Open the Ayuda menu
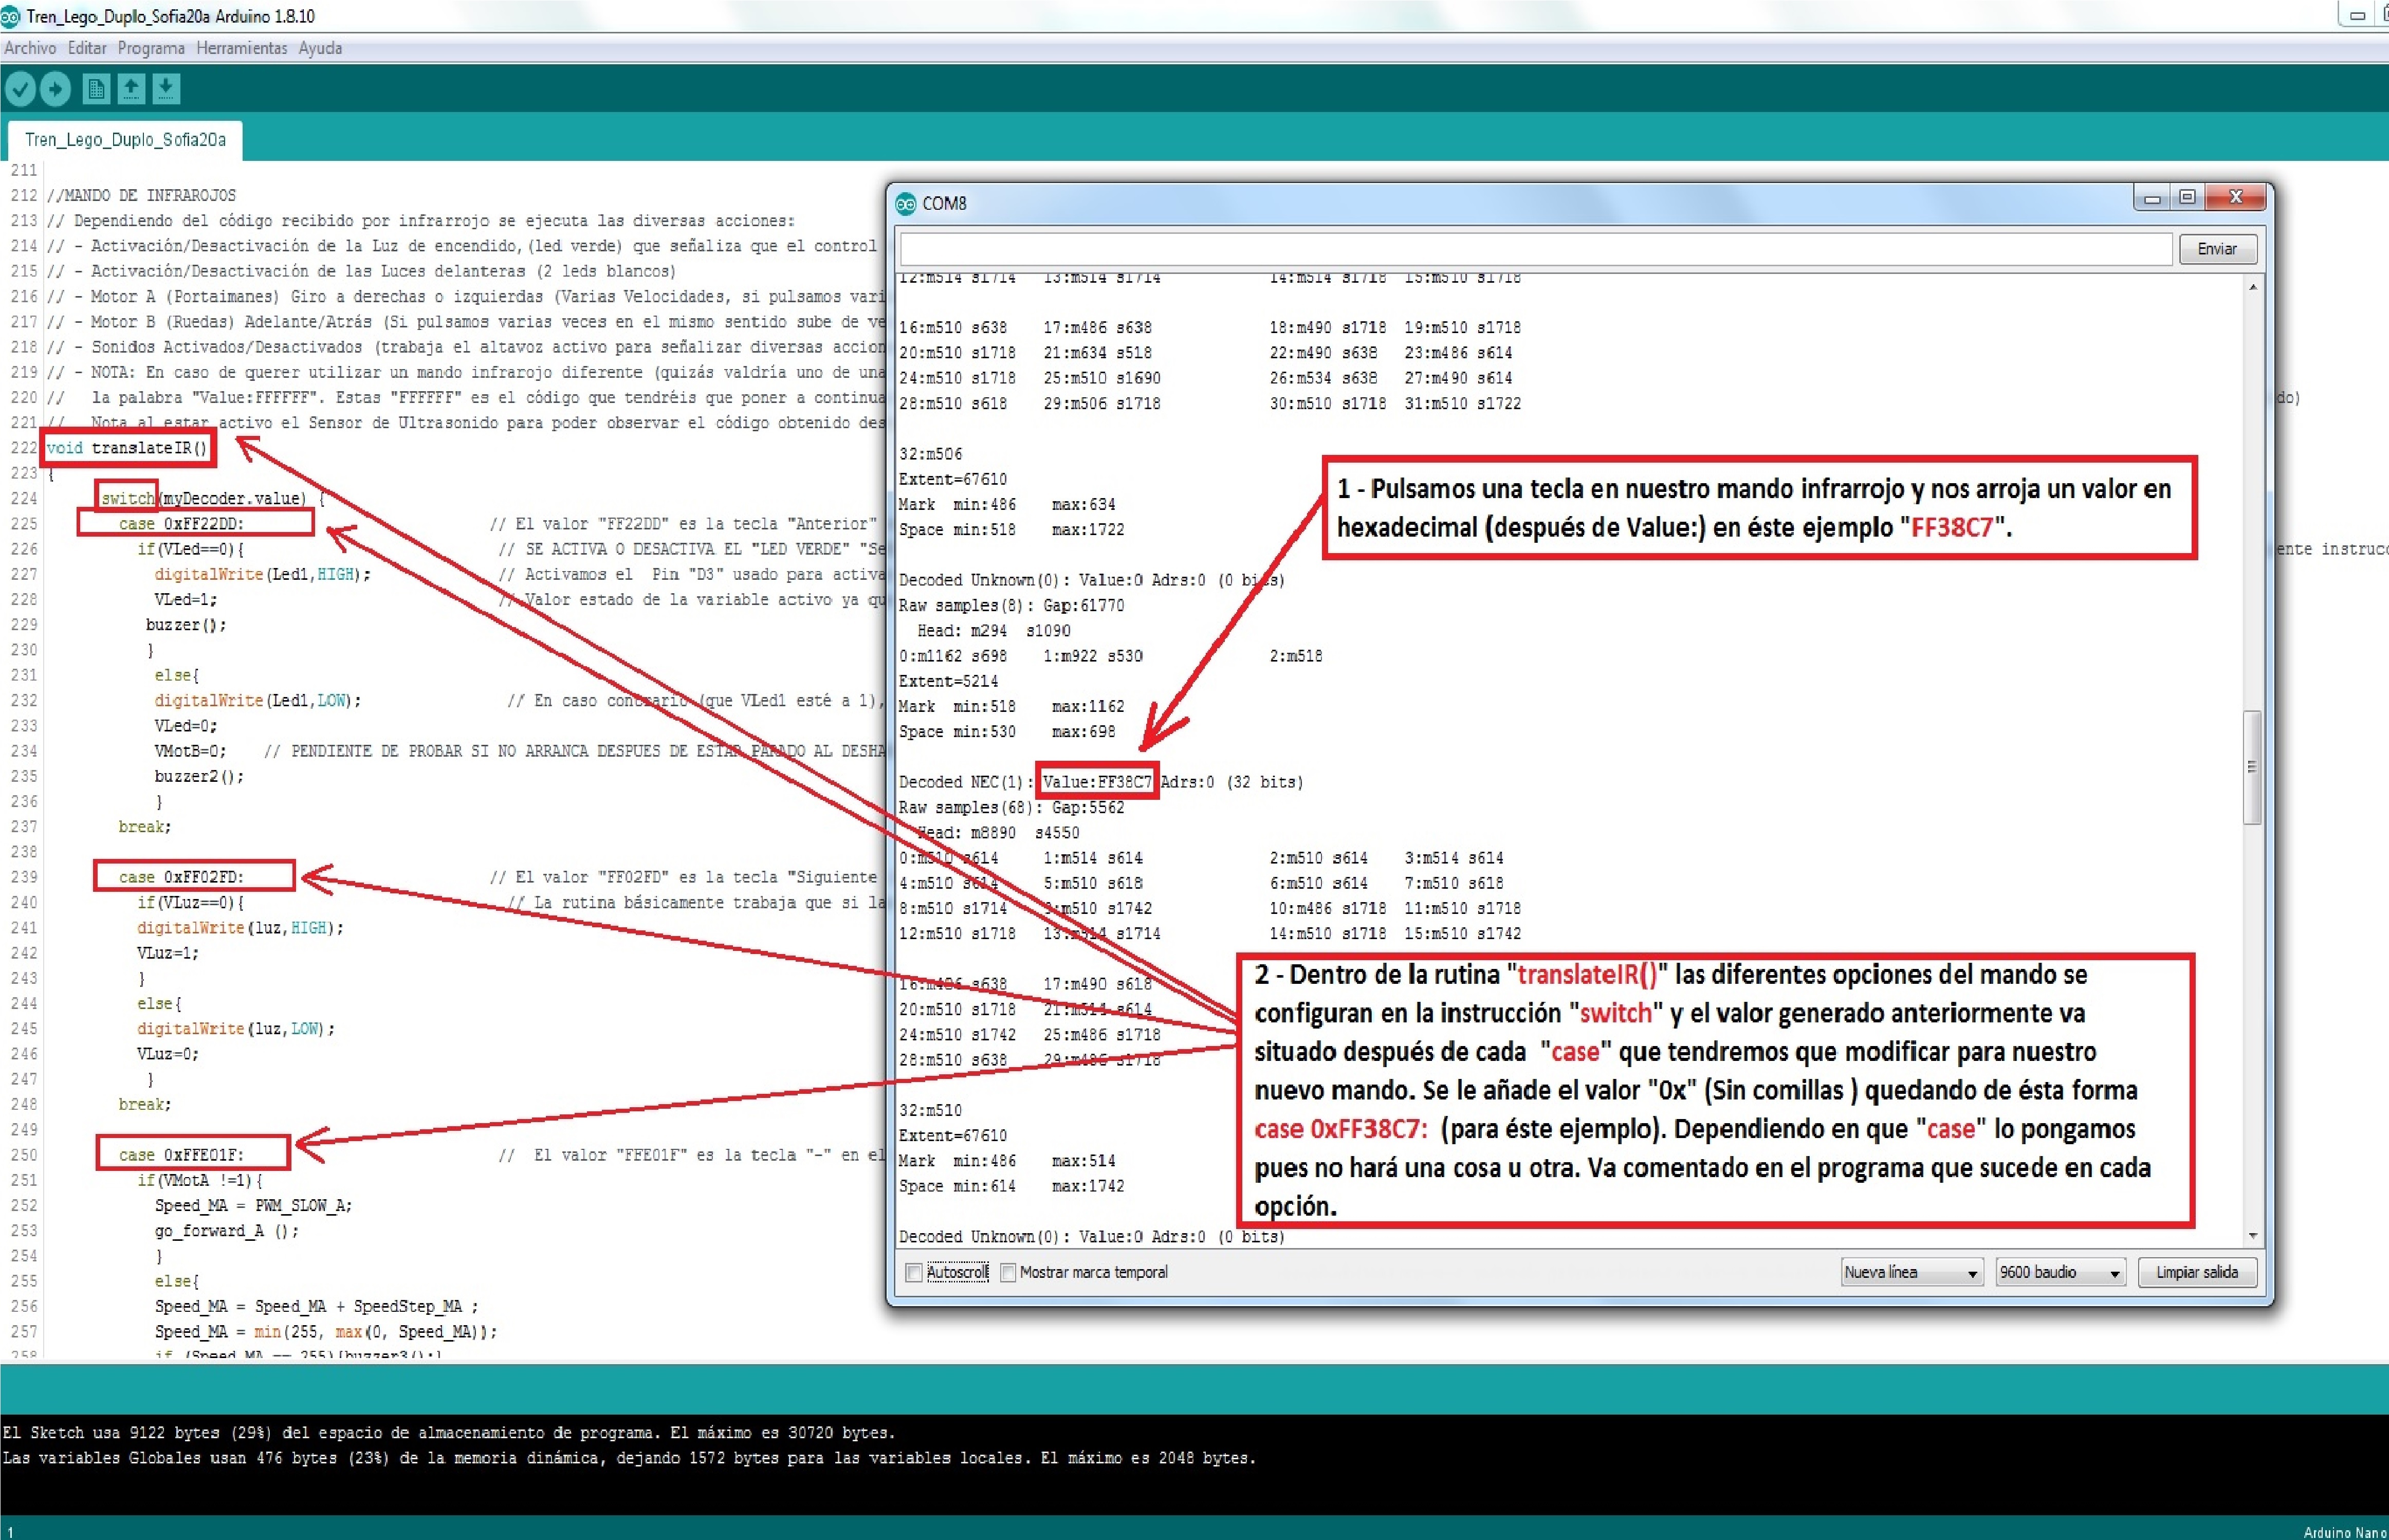Screen dimensions: 2389x1540 320,48
